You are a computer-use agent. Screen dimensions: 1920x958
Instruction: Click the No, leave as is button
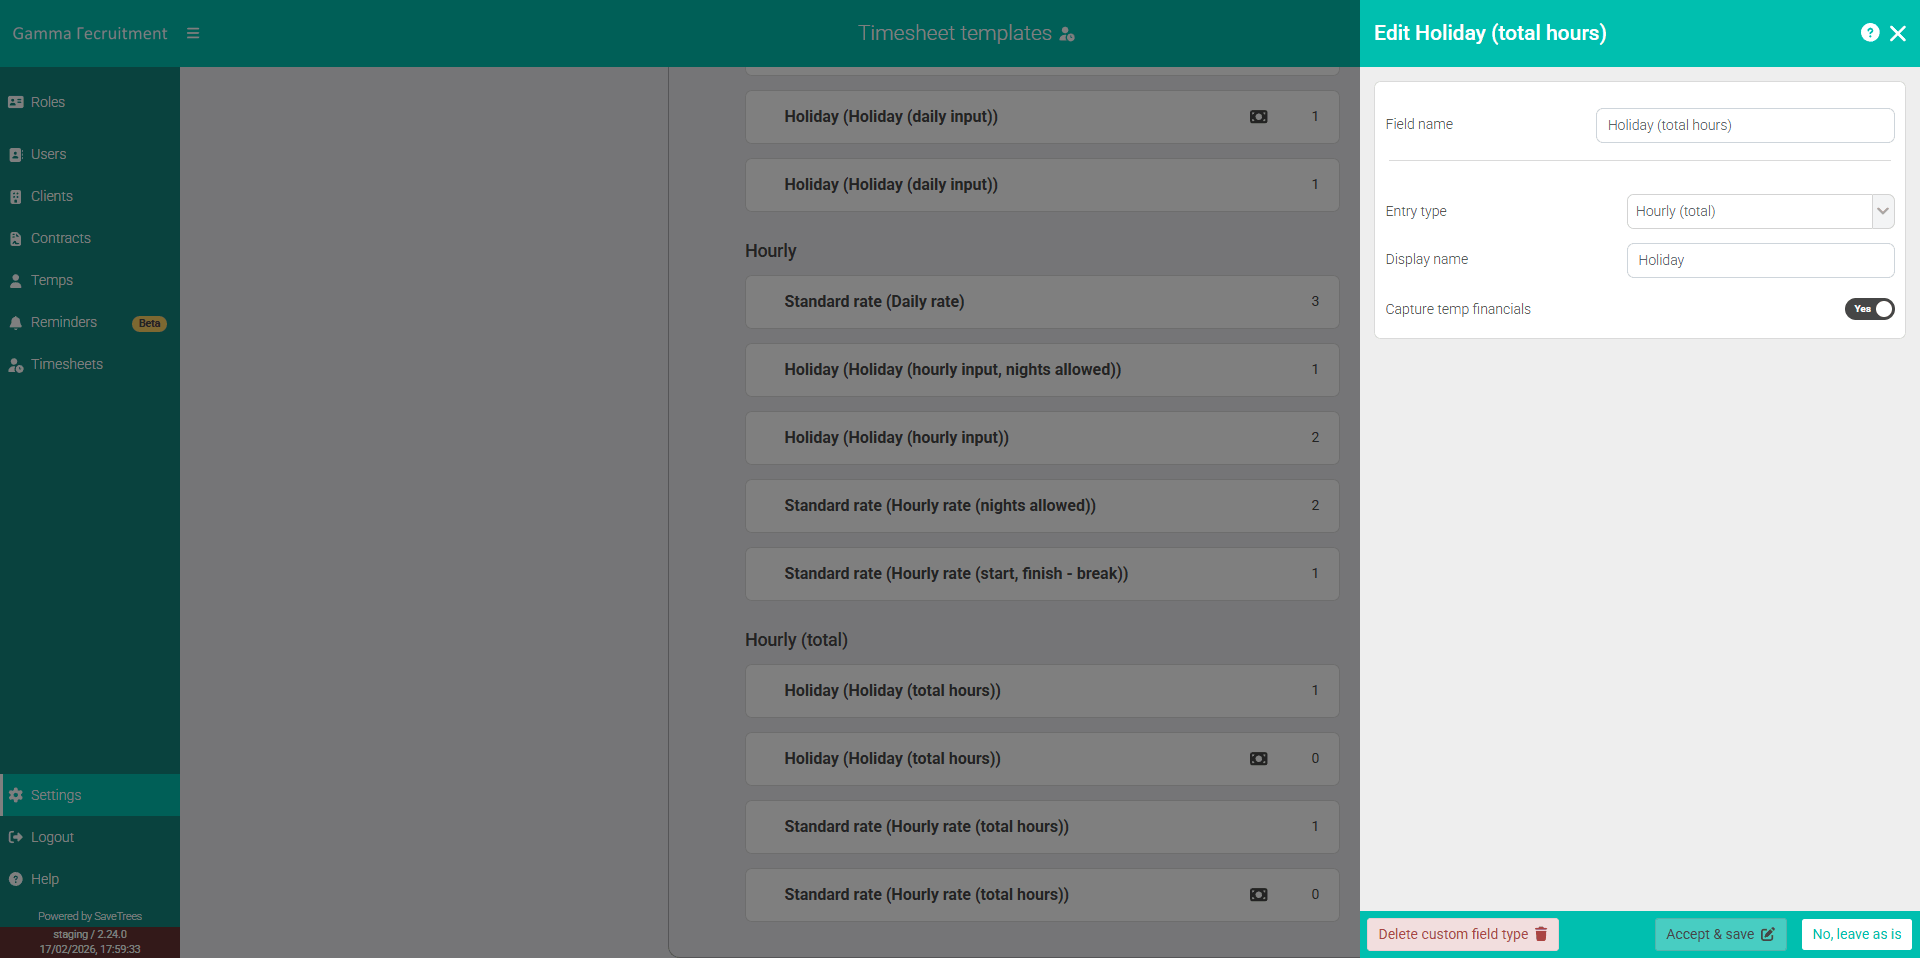point(1856,934)
